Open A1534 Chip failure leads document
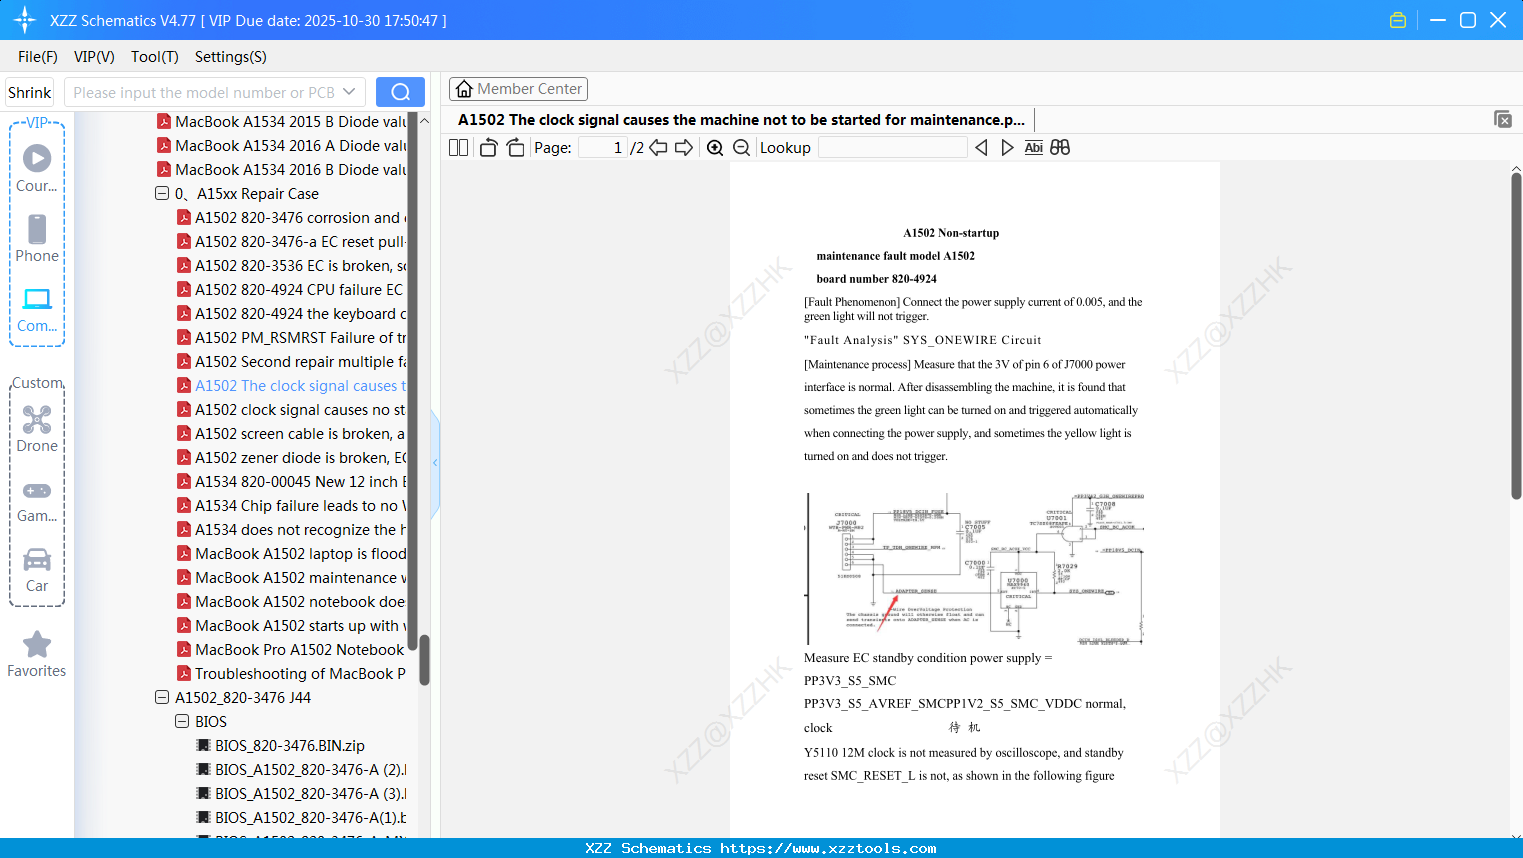 point(292,506)
